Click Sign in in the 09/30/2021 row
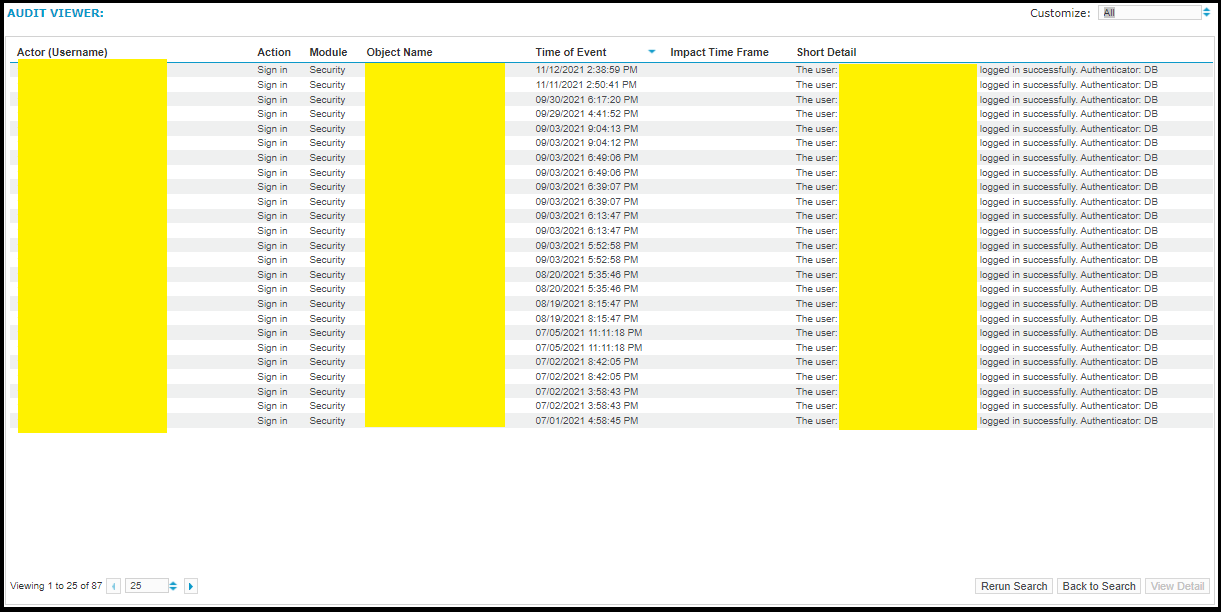This screenshot has height=612, width=1221. coord(272,99)
